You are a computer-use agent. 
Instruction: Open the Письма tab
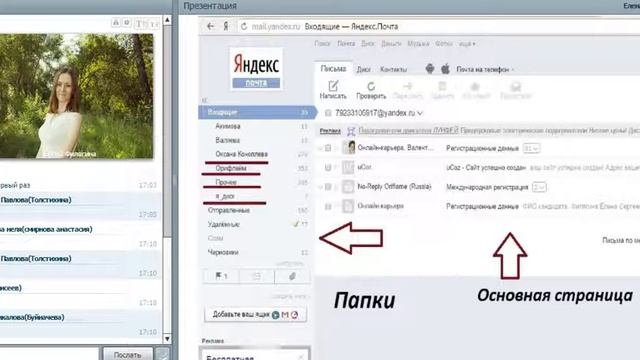(x=333, y=69)
